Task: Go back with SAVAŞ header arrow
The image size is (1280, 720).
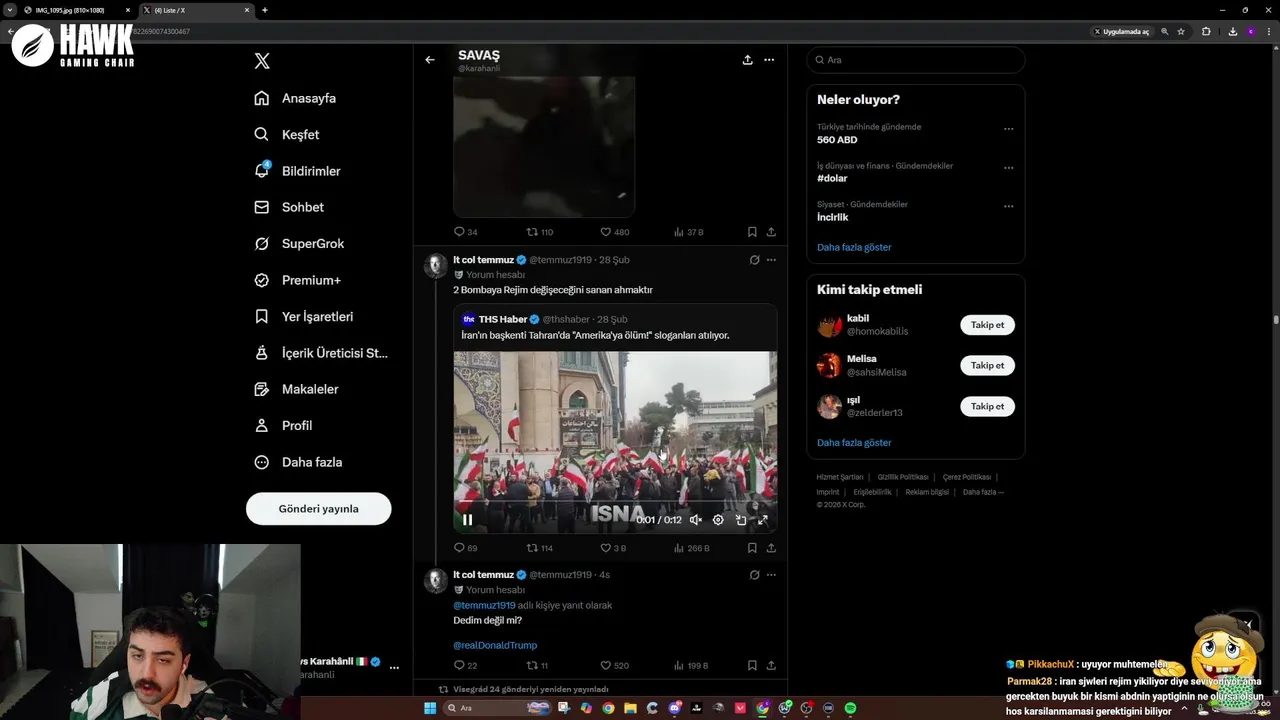Action: (430, 60)
